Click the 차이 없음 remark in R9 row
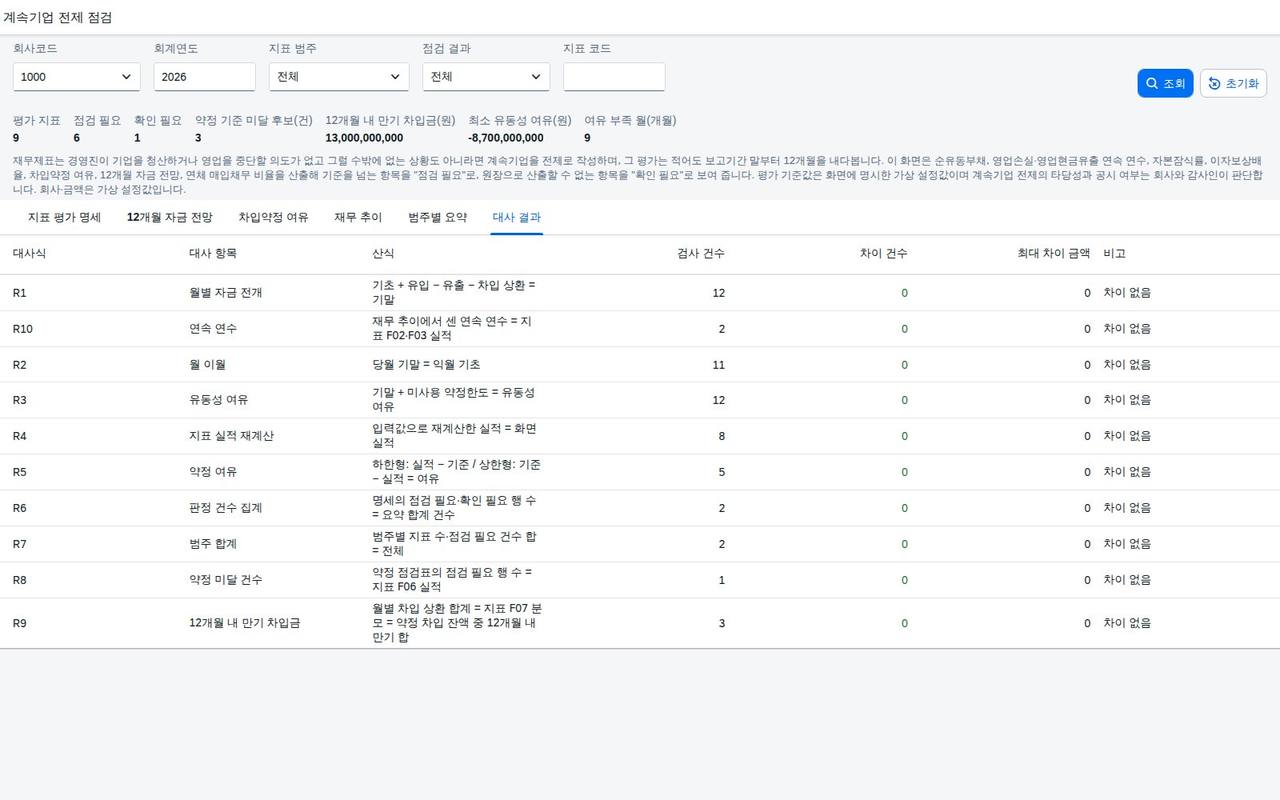The width and height of the screenshot is (1280, 800). click(1128, 623)
